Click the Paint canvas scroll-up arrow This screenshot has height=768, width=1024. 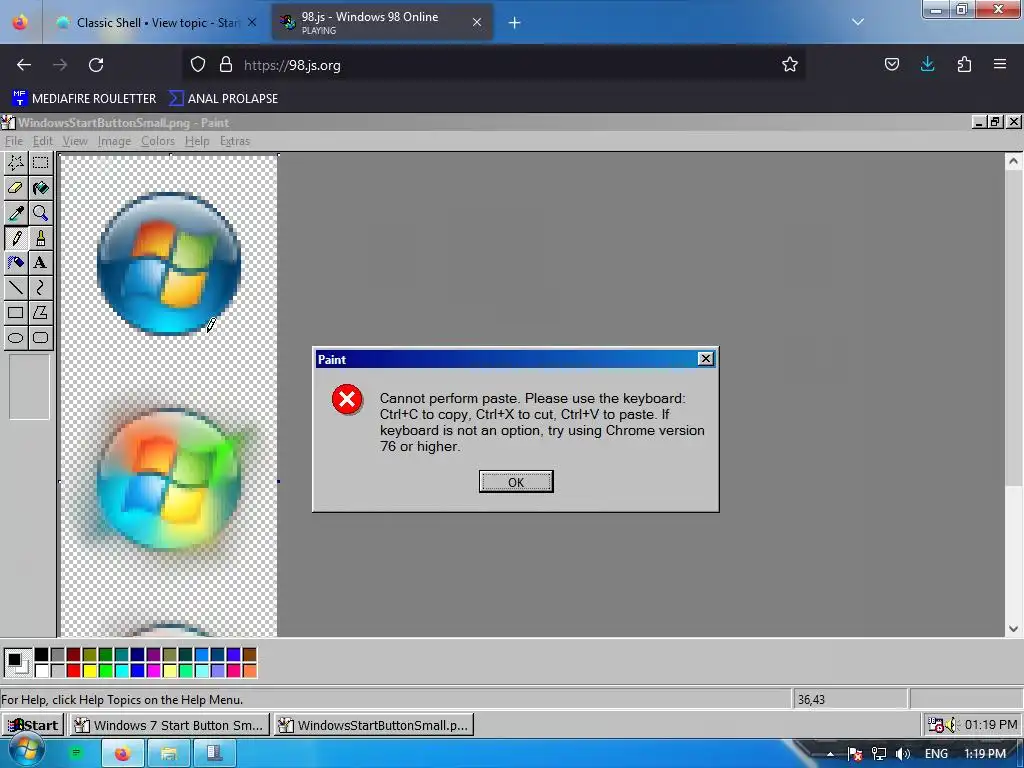pyautogui.click(x=1013, y=161)
